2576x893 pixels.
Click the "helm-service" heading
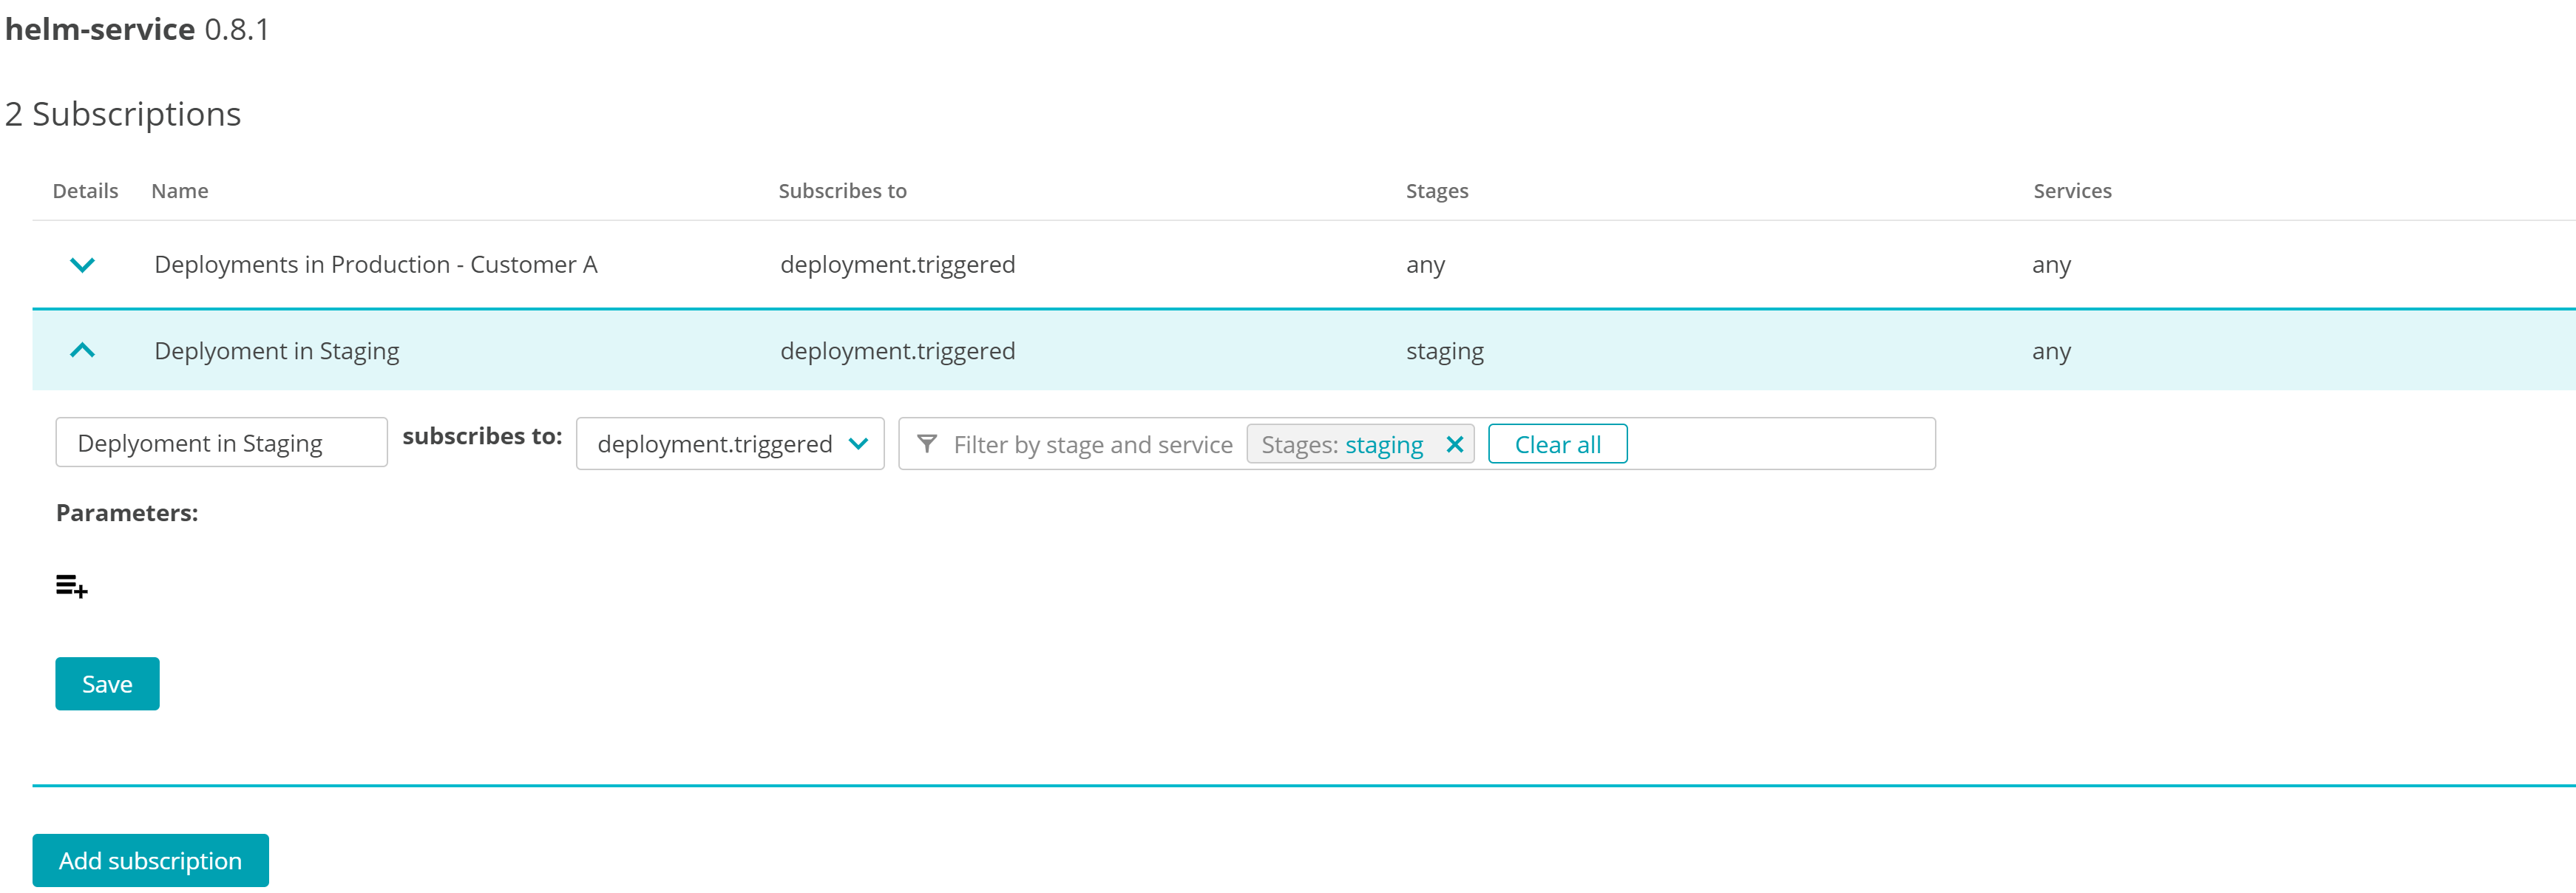(100, 29)
